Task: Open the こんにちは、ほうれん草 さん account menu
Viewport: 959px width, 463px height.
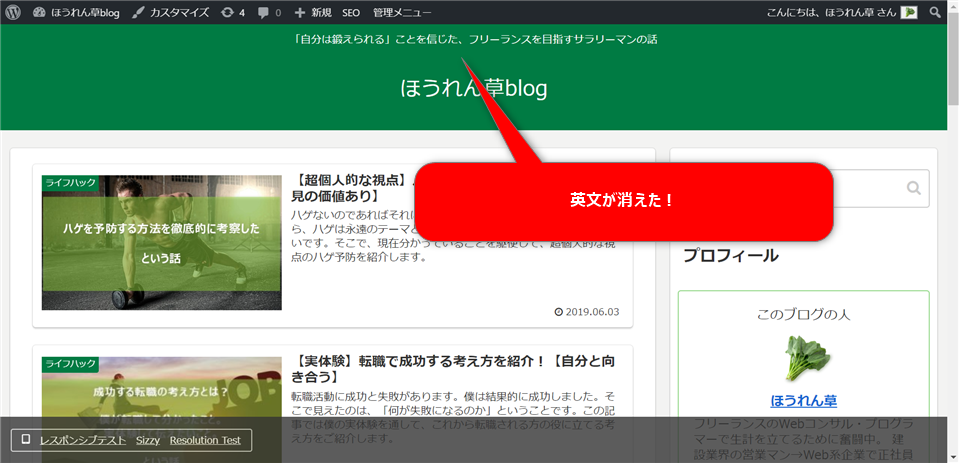Action: click(842, 12)
